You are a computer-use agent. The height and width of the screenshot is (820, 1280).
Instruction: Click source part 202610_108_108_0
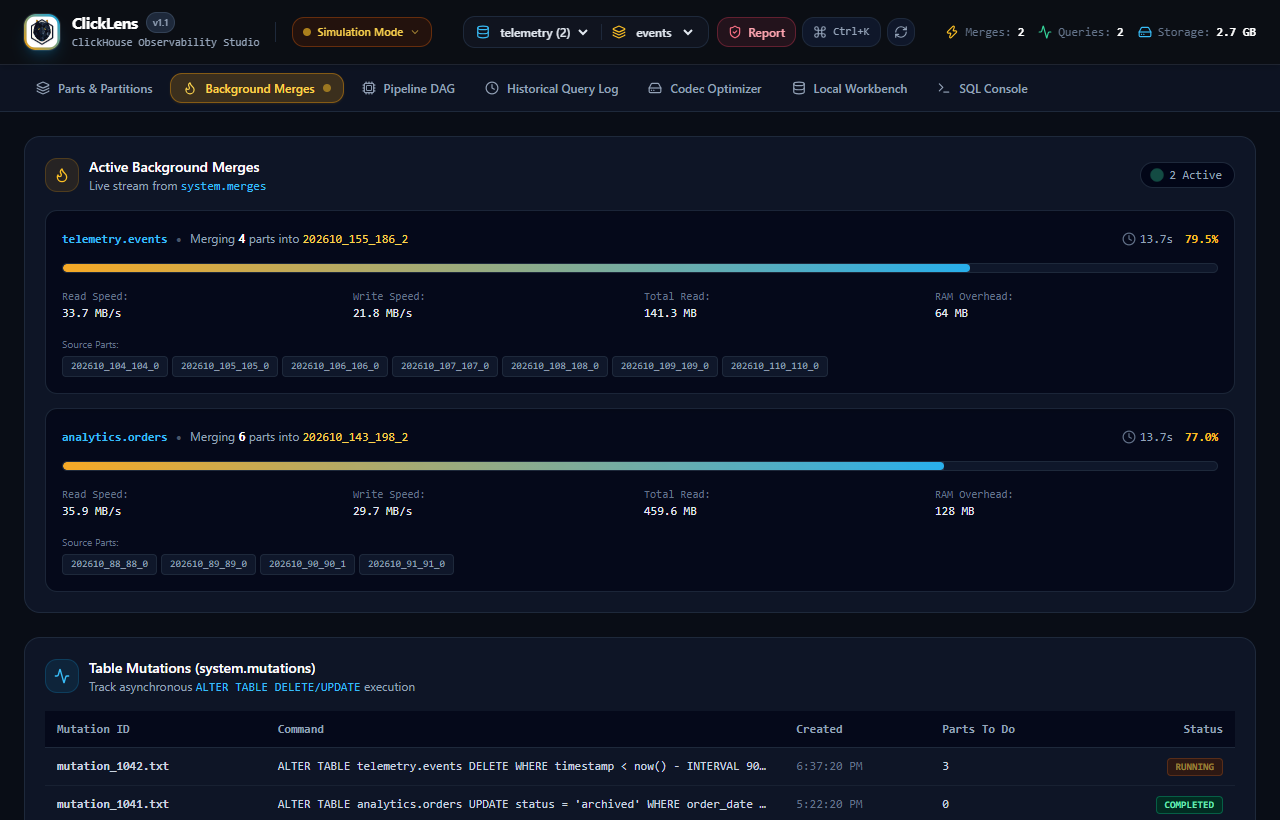tap(555, 366)
